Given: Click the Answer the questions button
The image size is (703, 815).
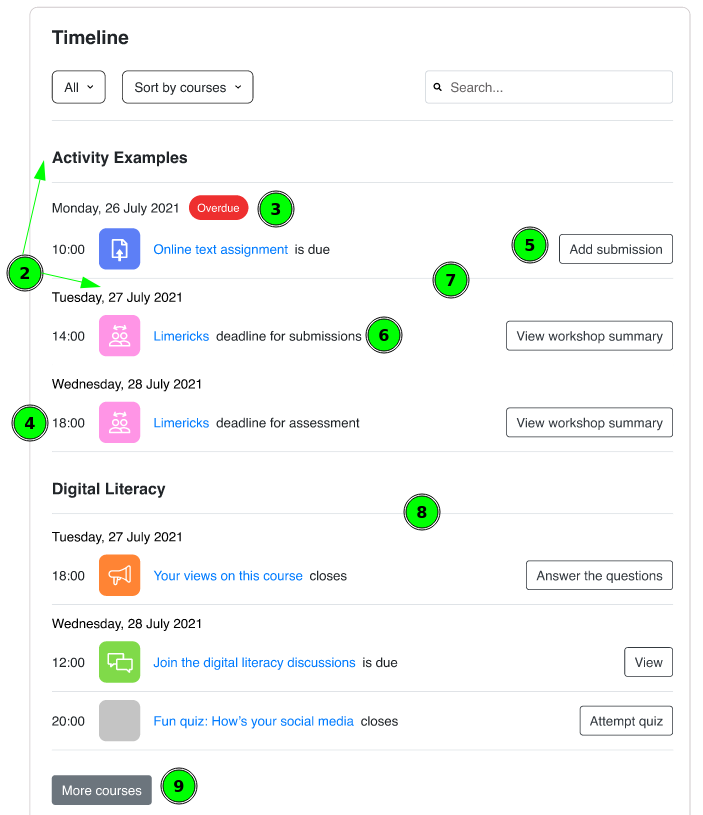Looking at the screenshot, I should click(599, 575).
